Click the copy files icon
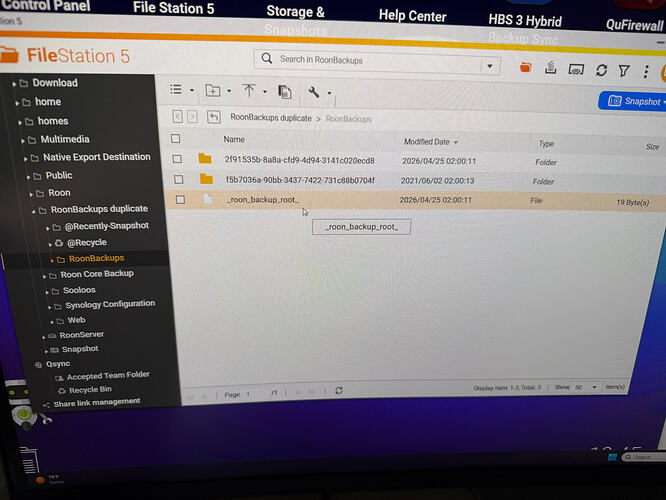666x500 pixels. click(284, 92)
